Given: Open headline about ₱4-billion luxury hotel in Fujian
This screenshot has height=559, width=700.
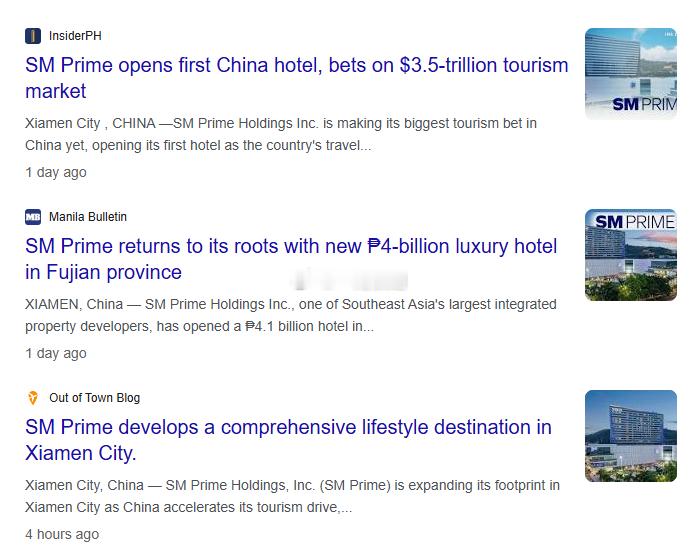Looking at the screenshot, I should [291, 259].
